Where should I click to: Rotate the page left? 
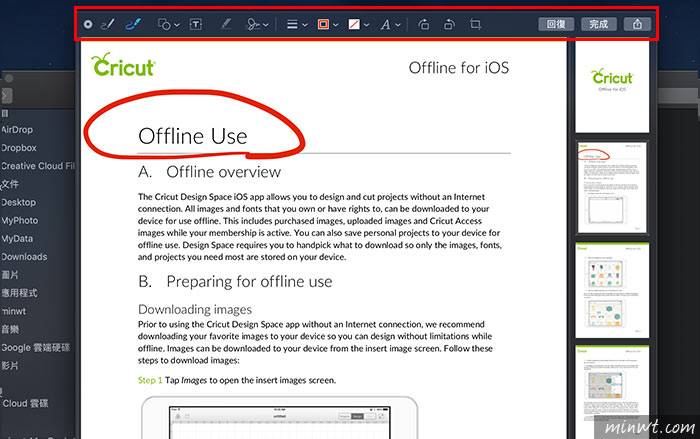point(425,24)
